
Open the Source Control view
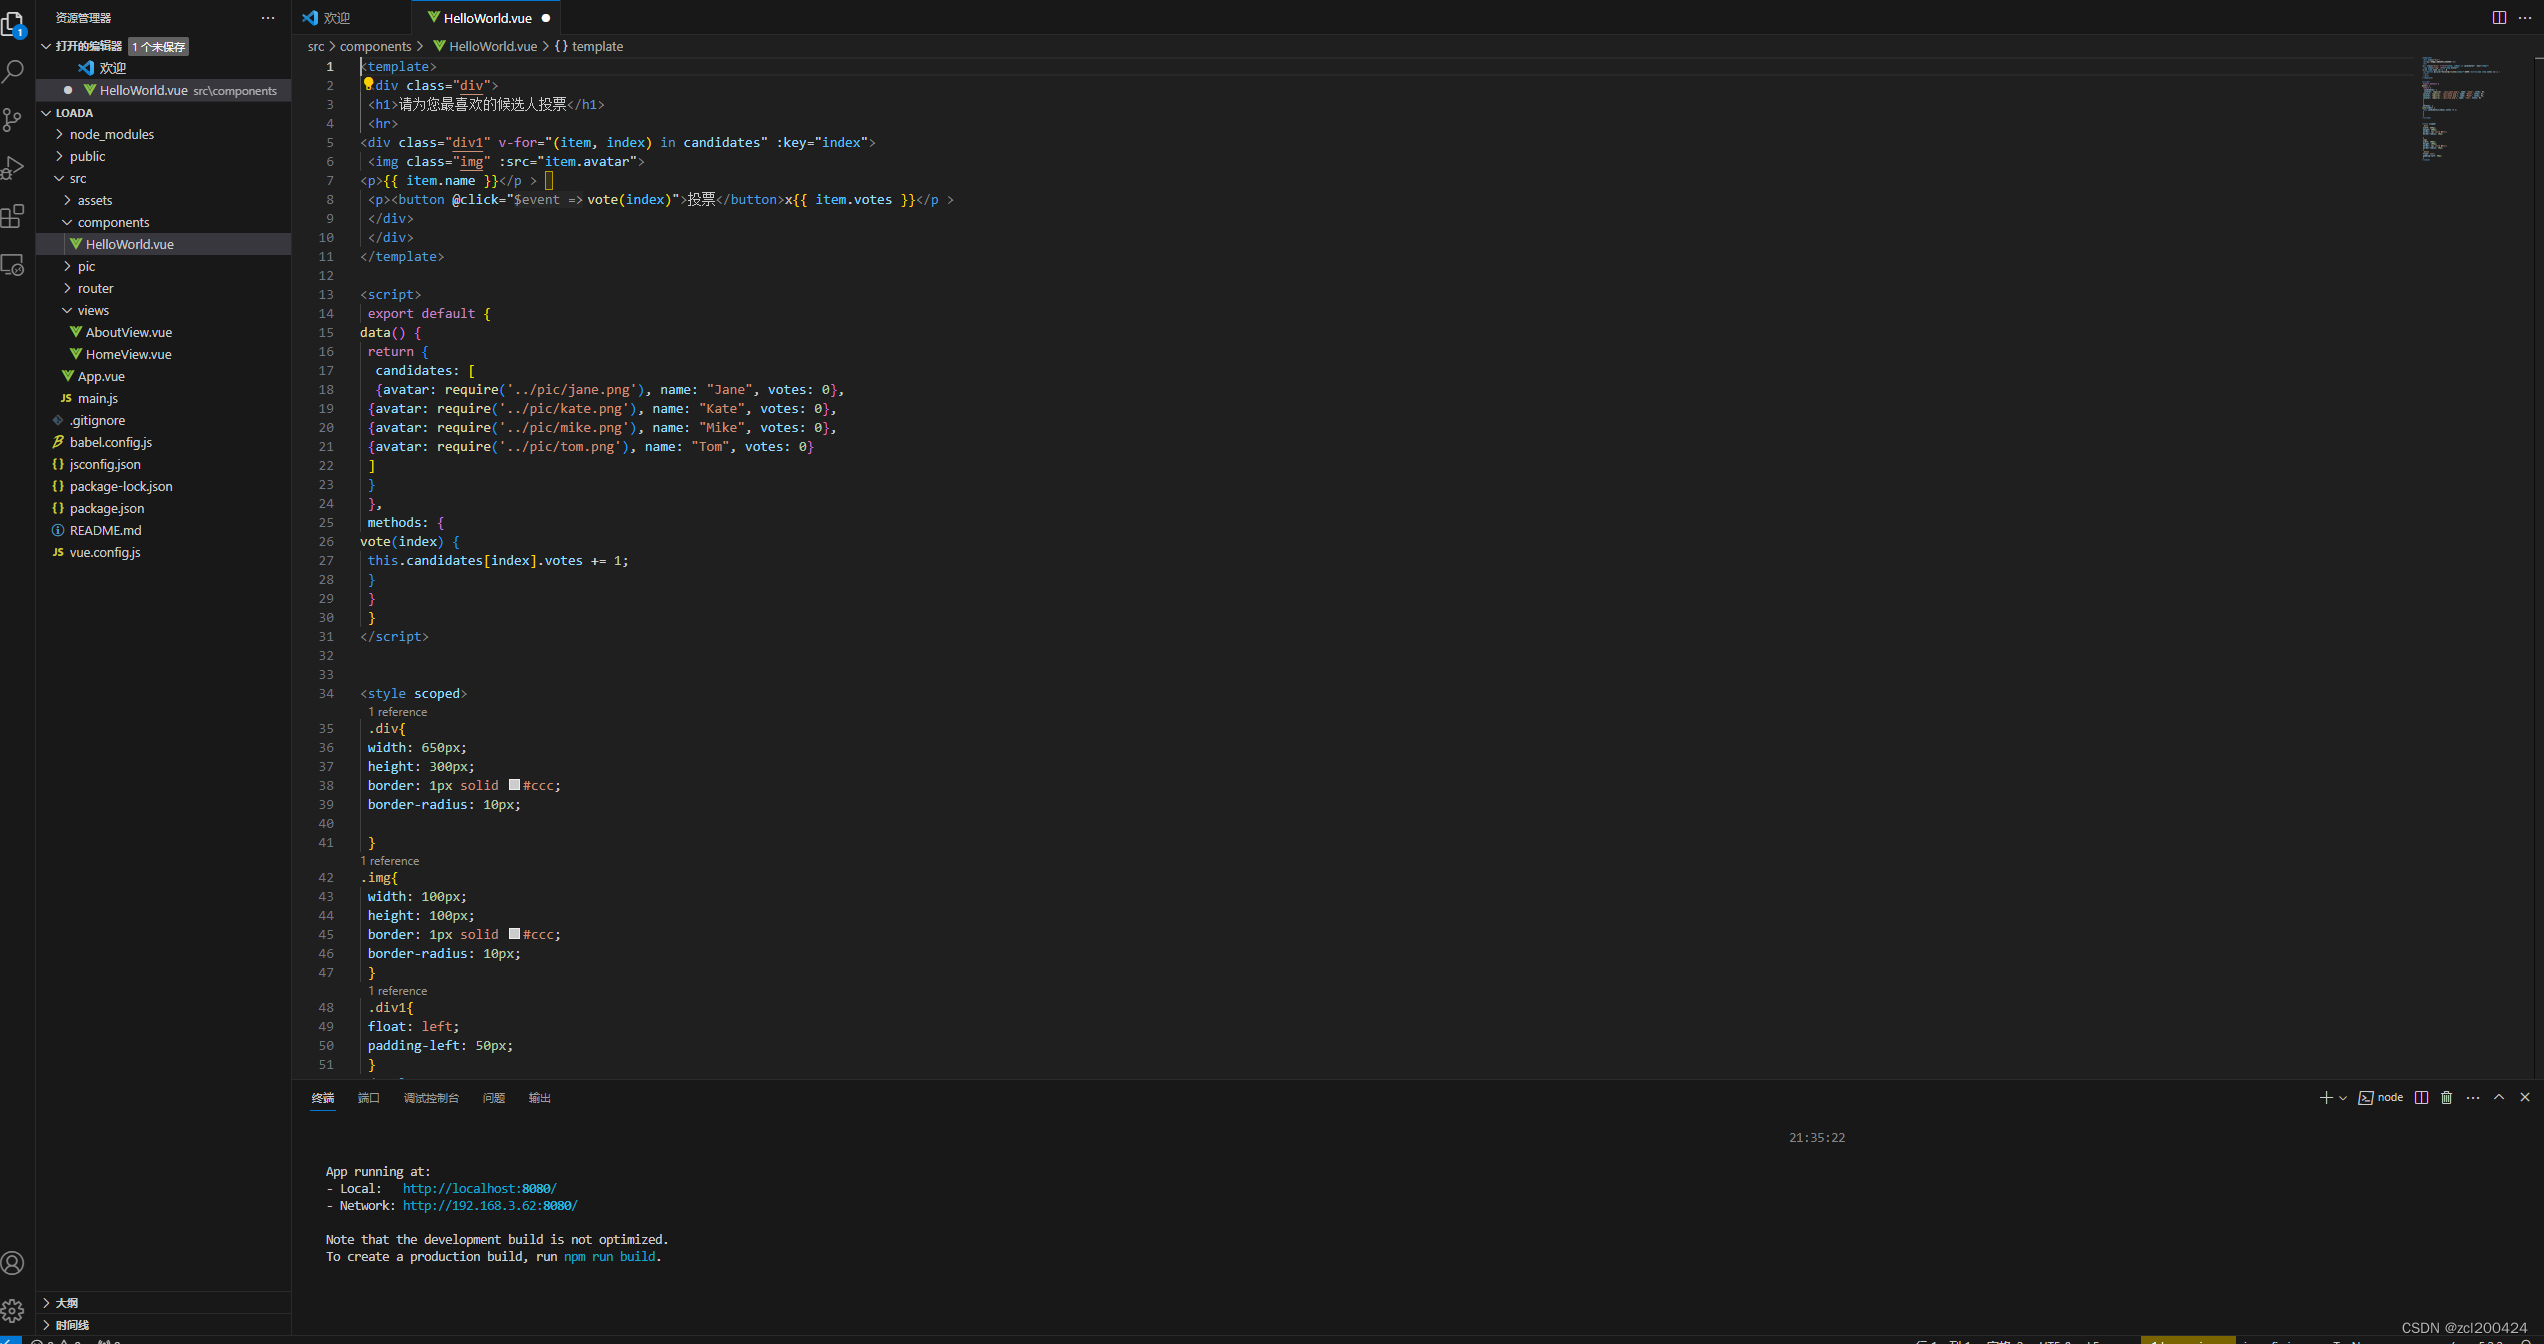(13, 120)
